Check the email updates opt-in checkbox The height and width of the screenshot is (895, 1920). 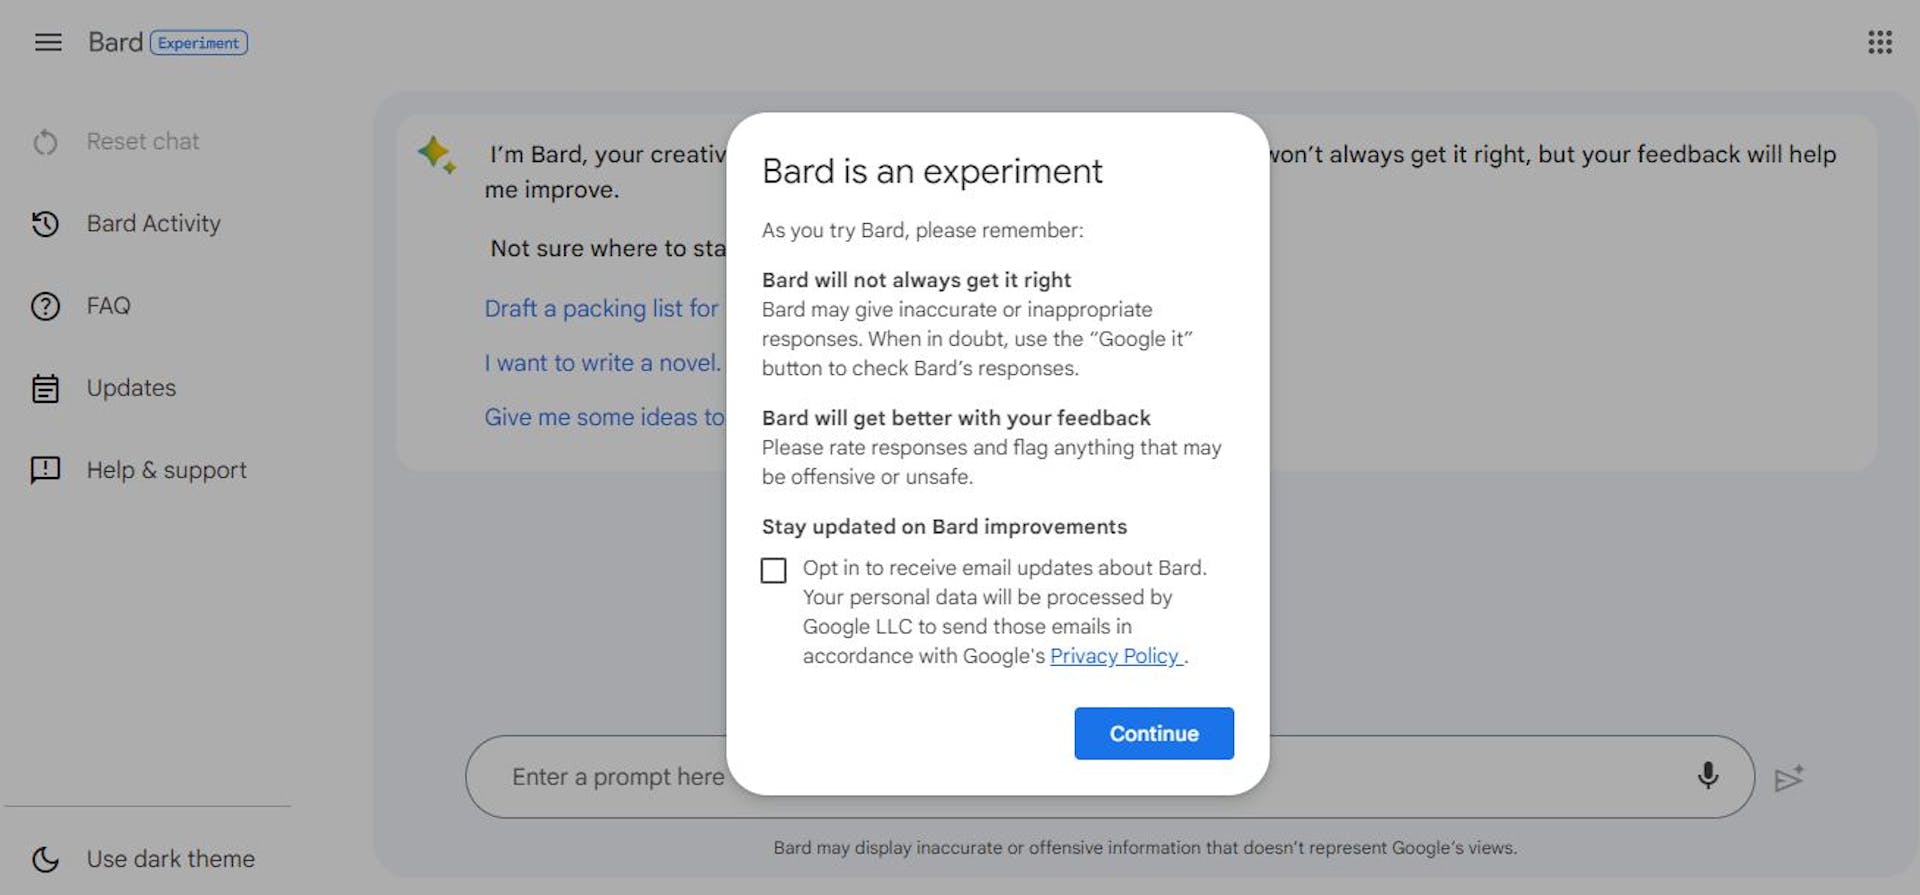(773, 570)
